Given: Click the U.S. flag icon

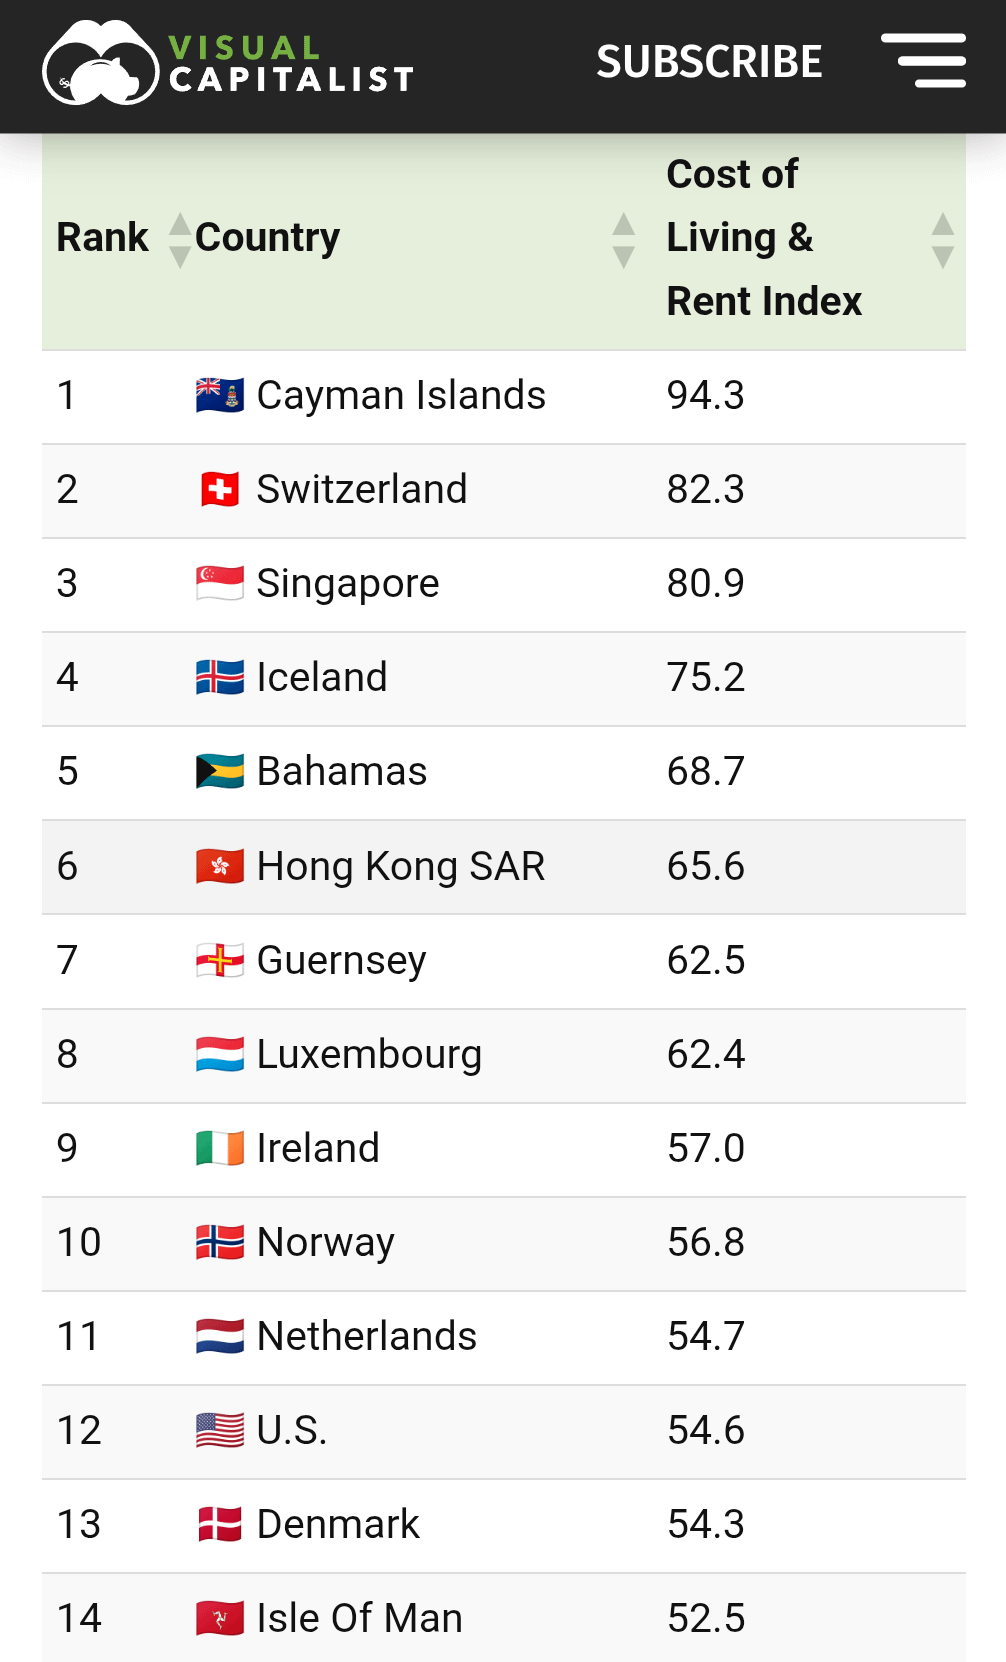Looking at the screenshot, I should (220, 1430).
